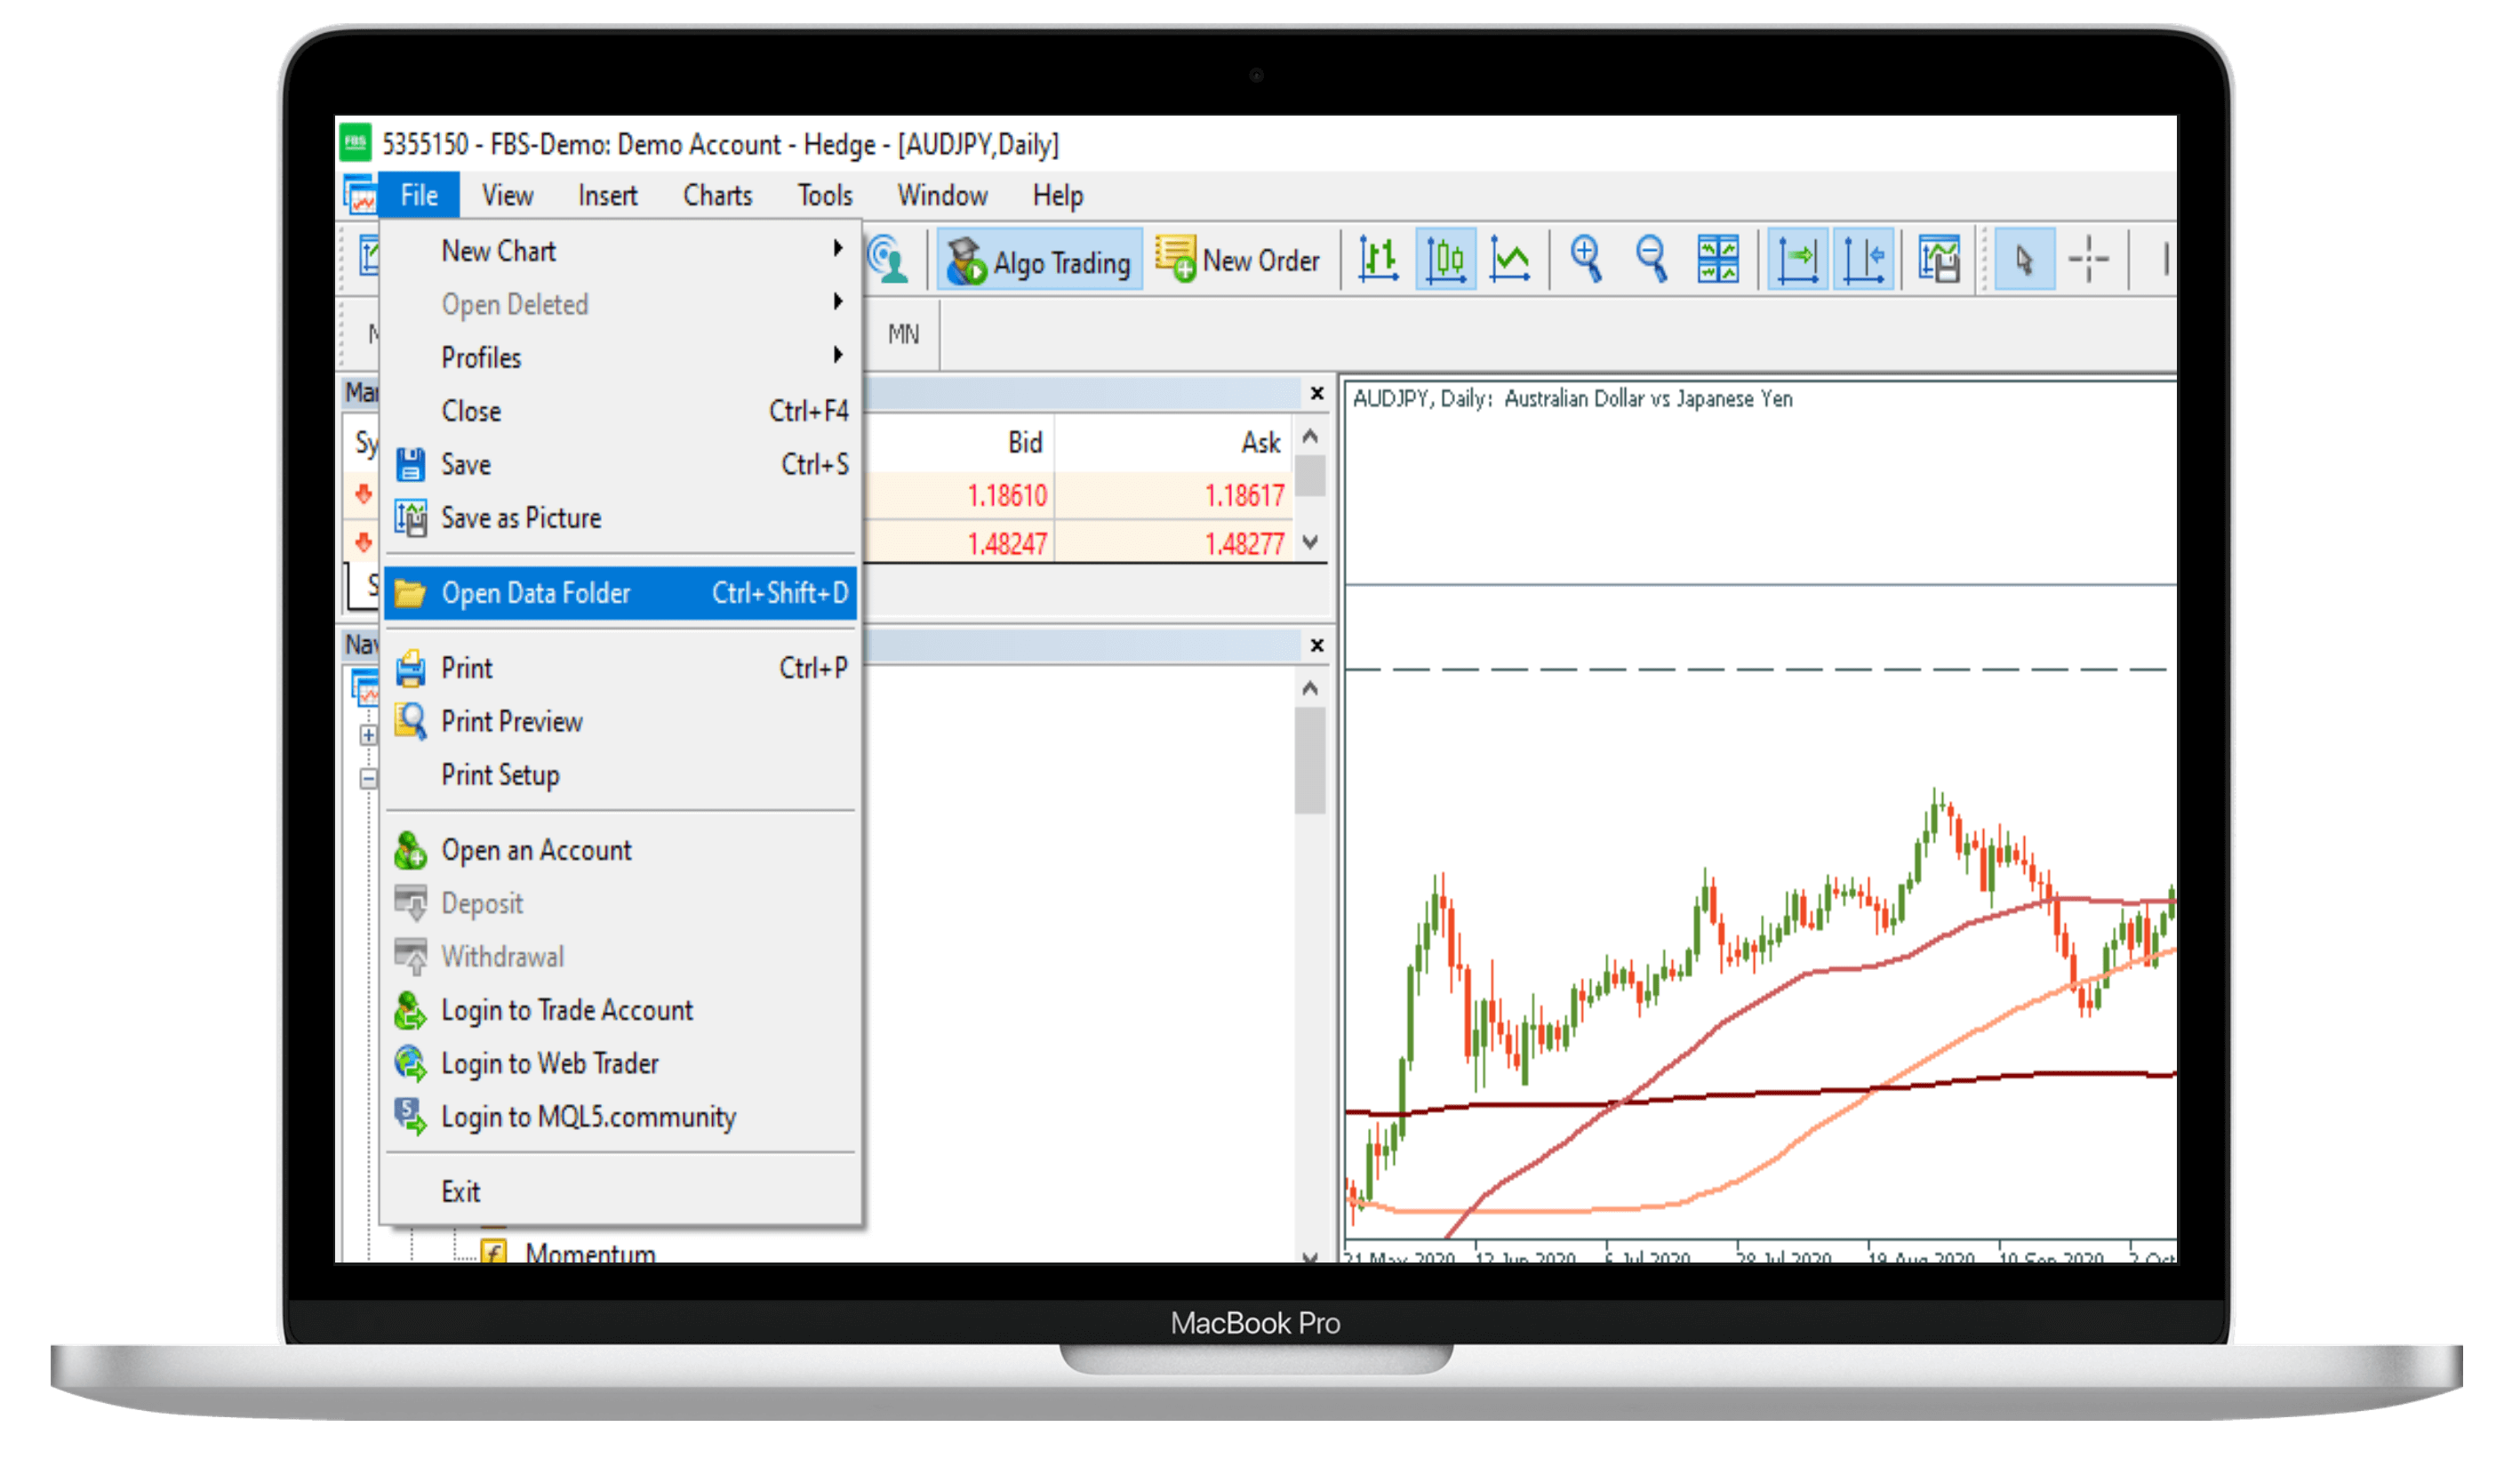Select the crosshair tool
Image resolution: width=2520 pixels, height=1459 pixels.
(x=2088, y=260)
